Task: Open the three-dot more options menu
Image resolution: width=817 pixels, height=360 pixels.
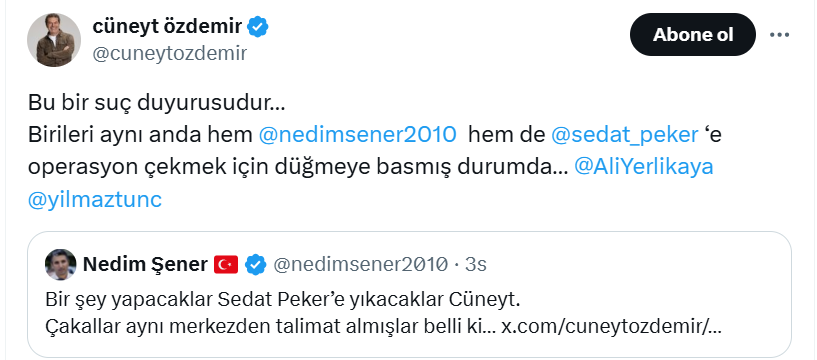Action: (779, 35)
